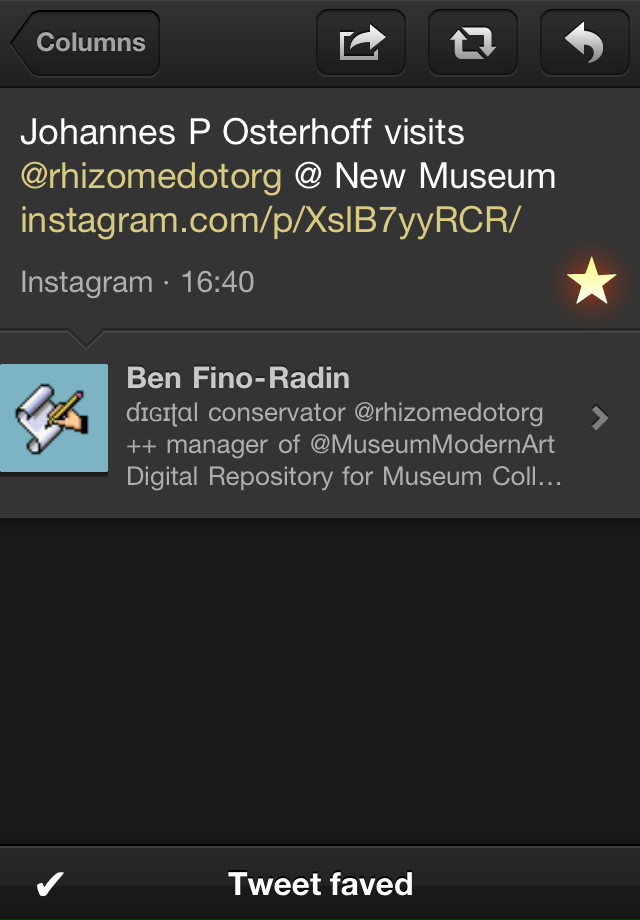Reply with the curved arrow icon
640x920 pixels.
(x=584, y=43)
